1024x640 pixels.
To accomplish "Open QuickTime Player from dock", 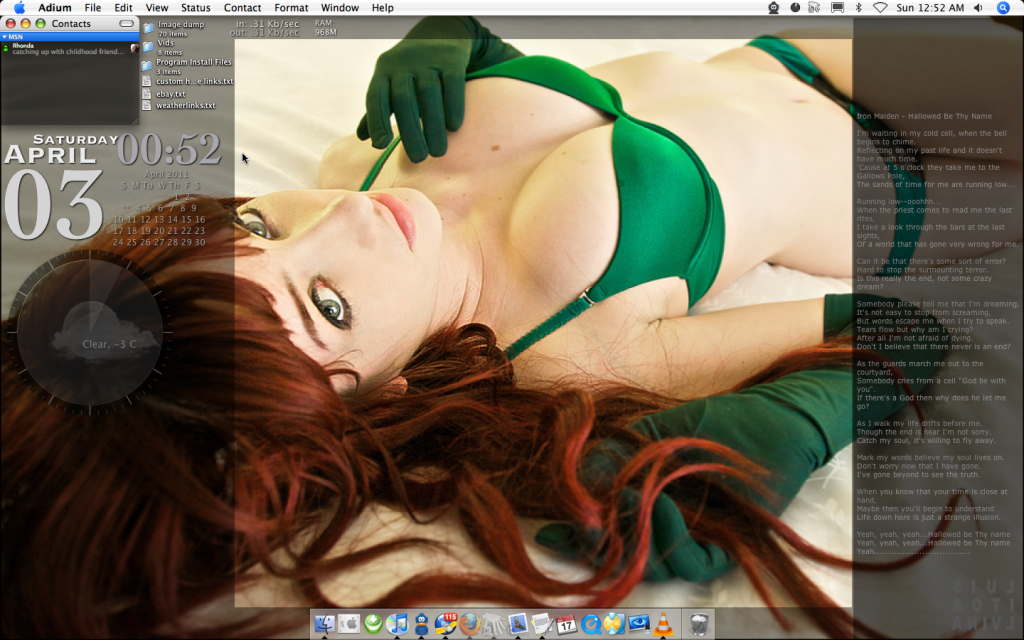I will [x=590, y=624].
